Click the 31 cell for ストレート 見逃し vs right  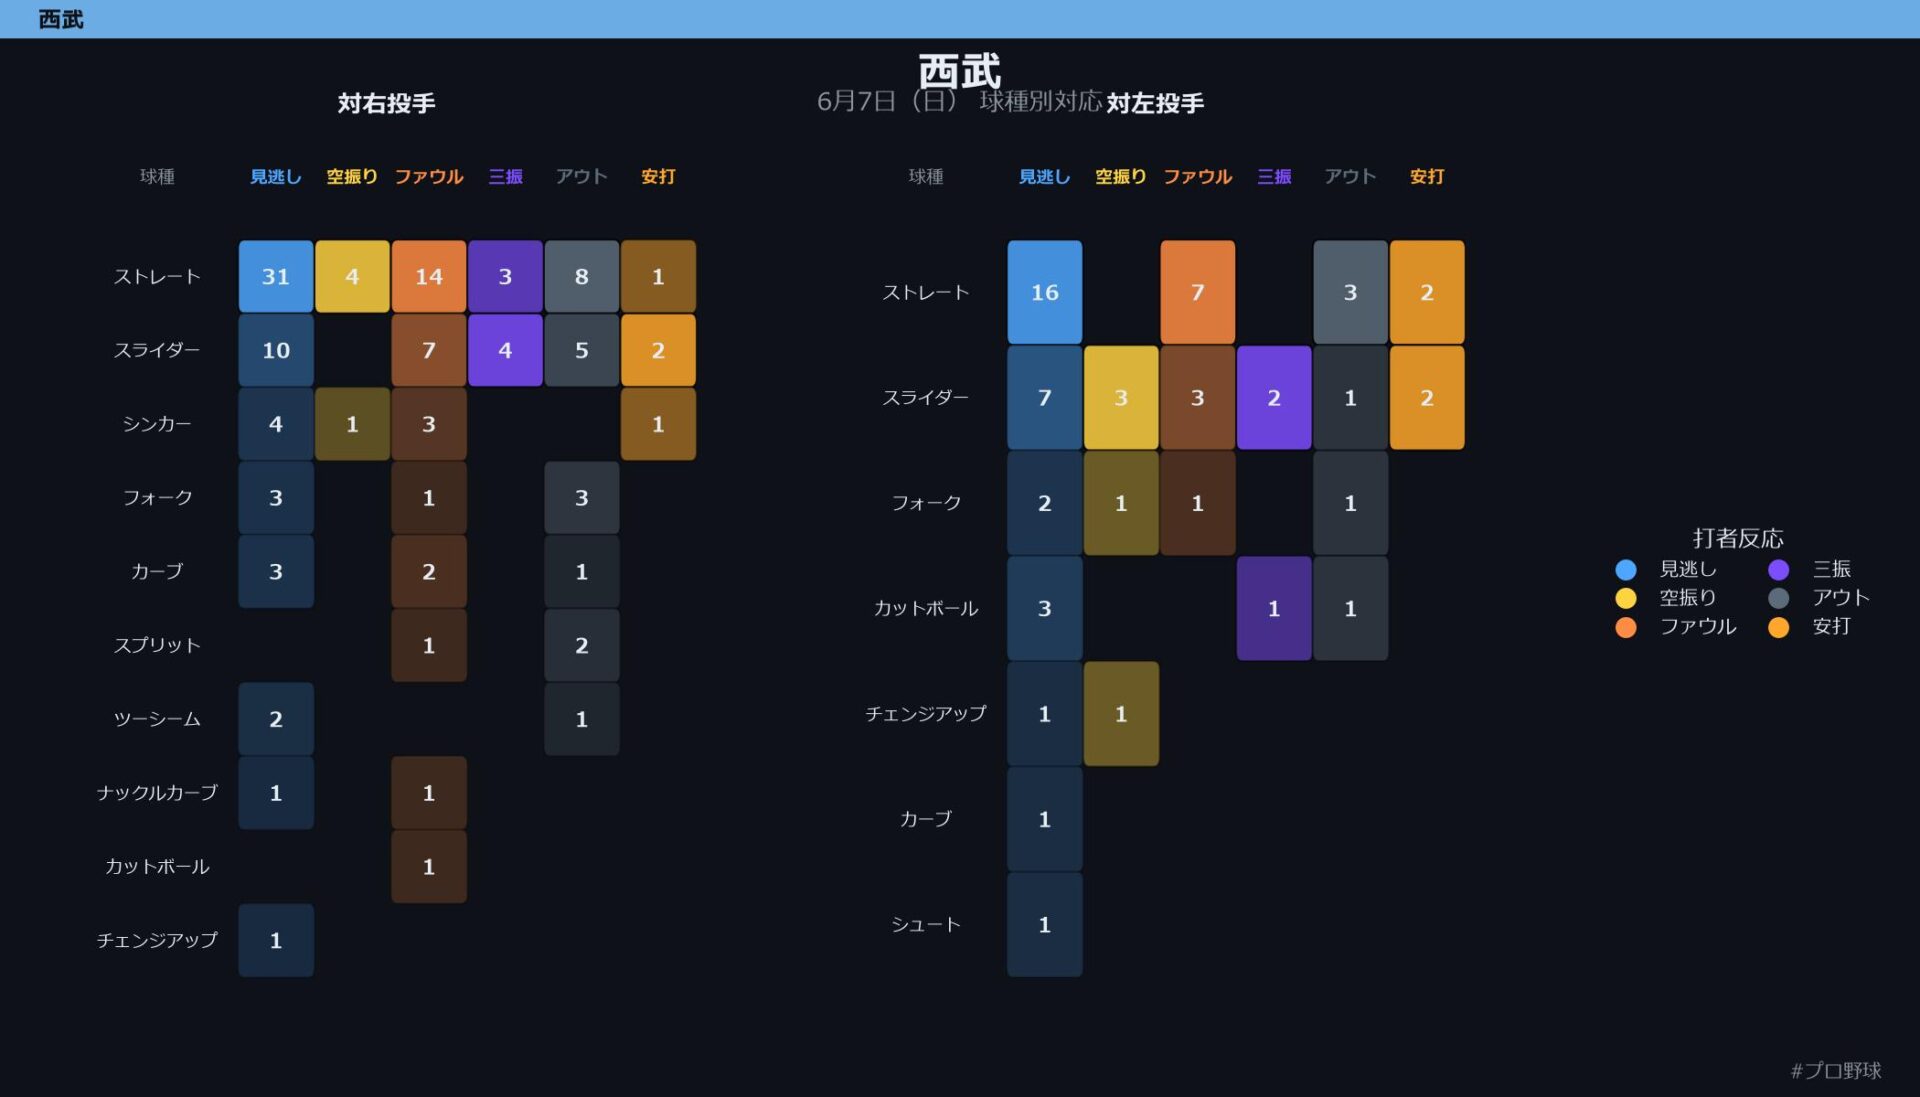[x=276, y=276]
